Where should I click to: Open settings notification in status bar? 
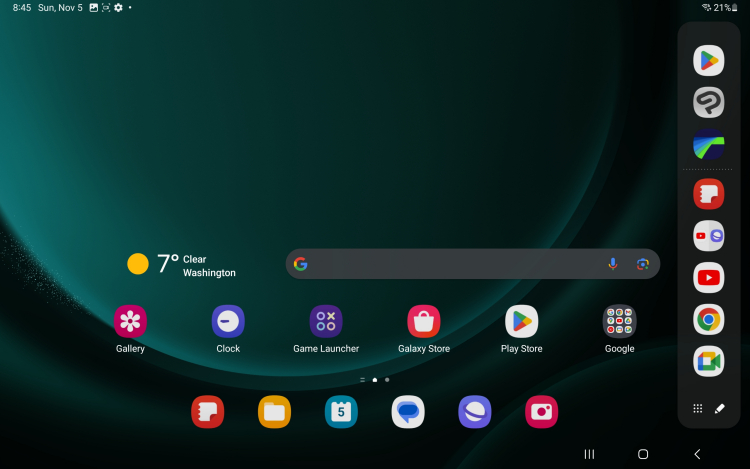[119, 8]
